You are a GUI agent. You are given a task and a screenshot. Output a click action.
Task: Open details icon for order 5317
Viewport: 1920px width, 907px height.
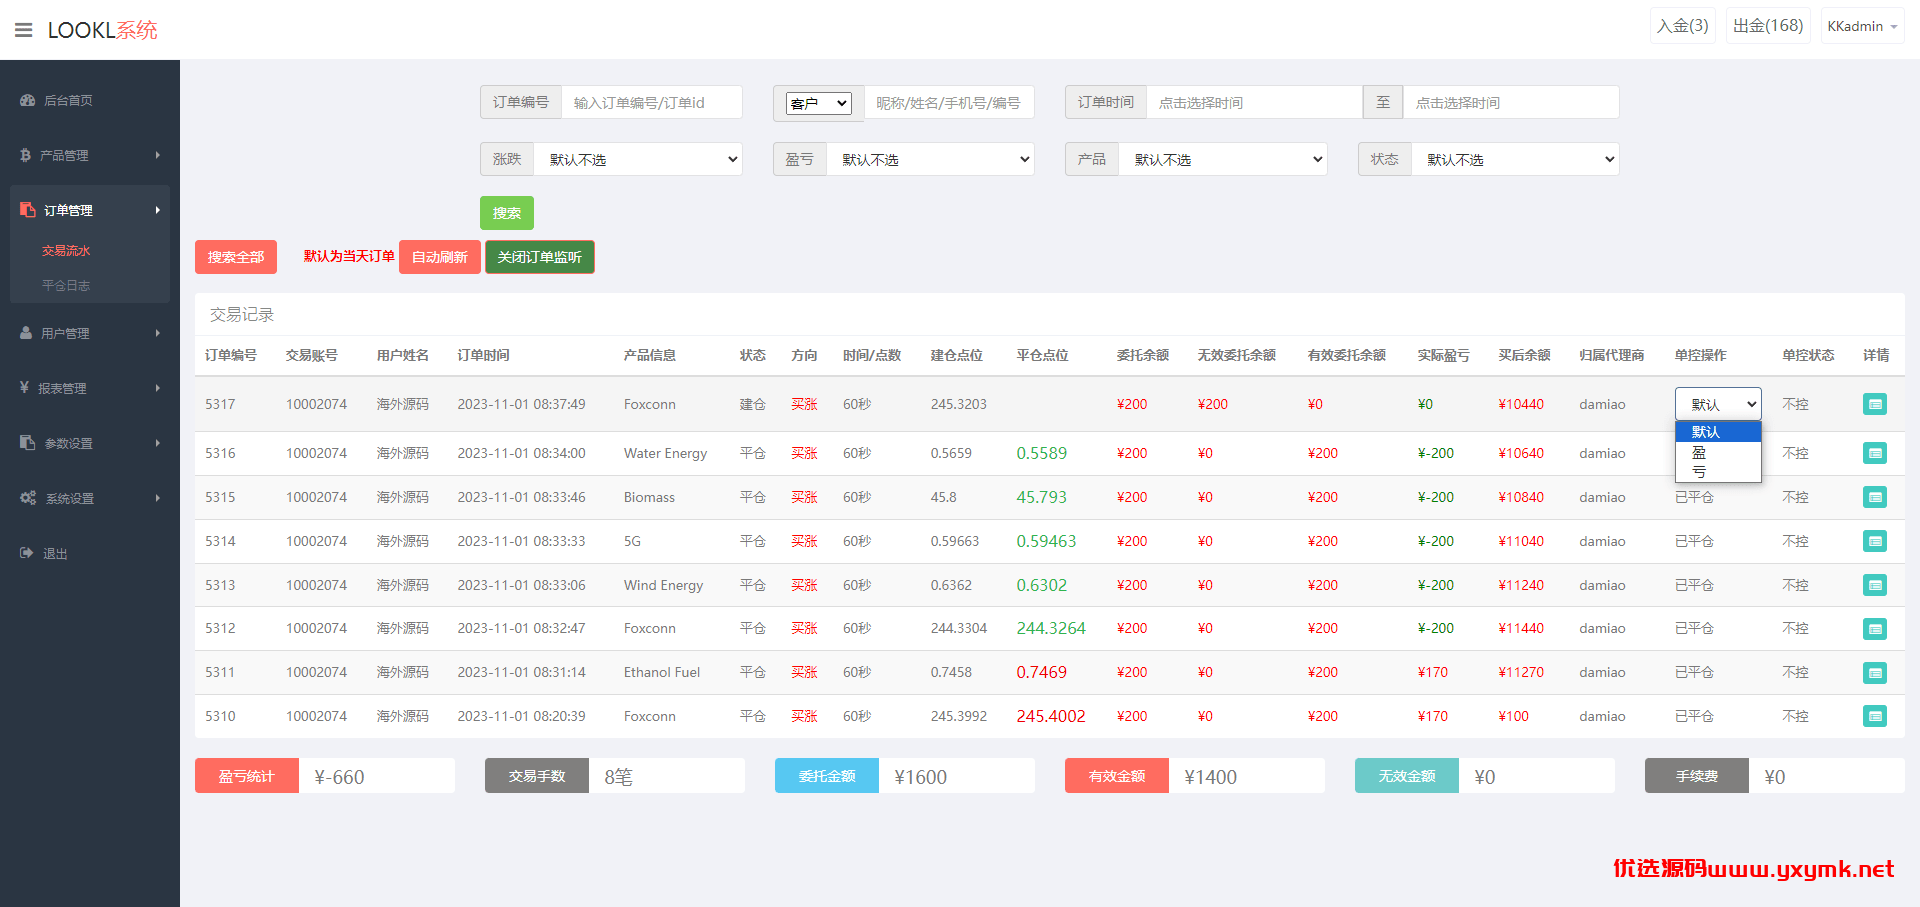1875,404
